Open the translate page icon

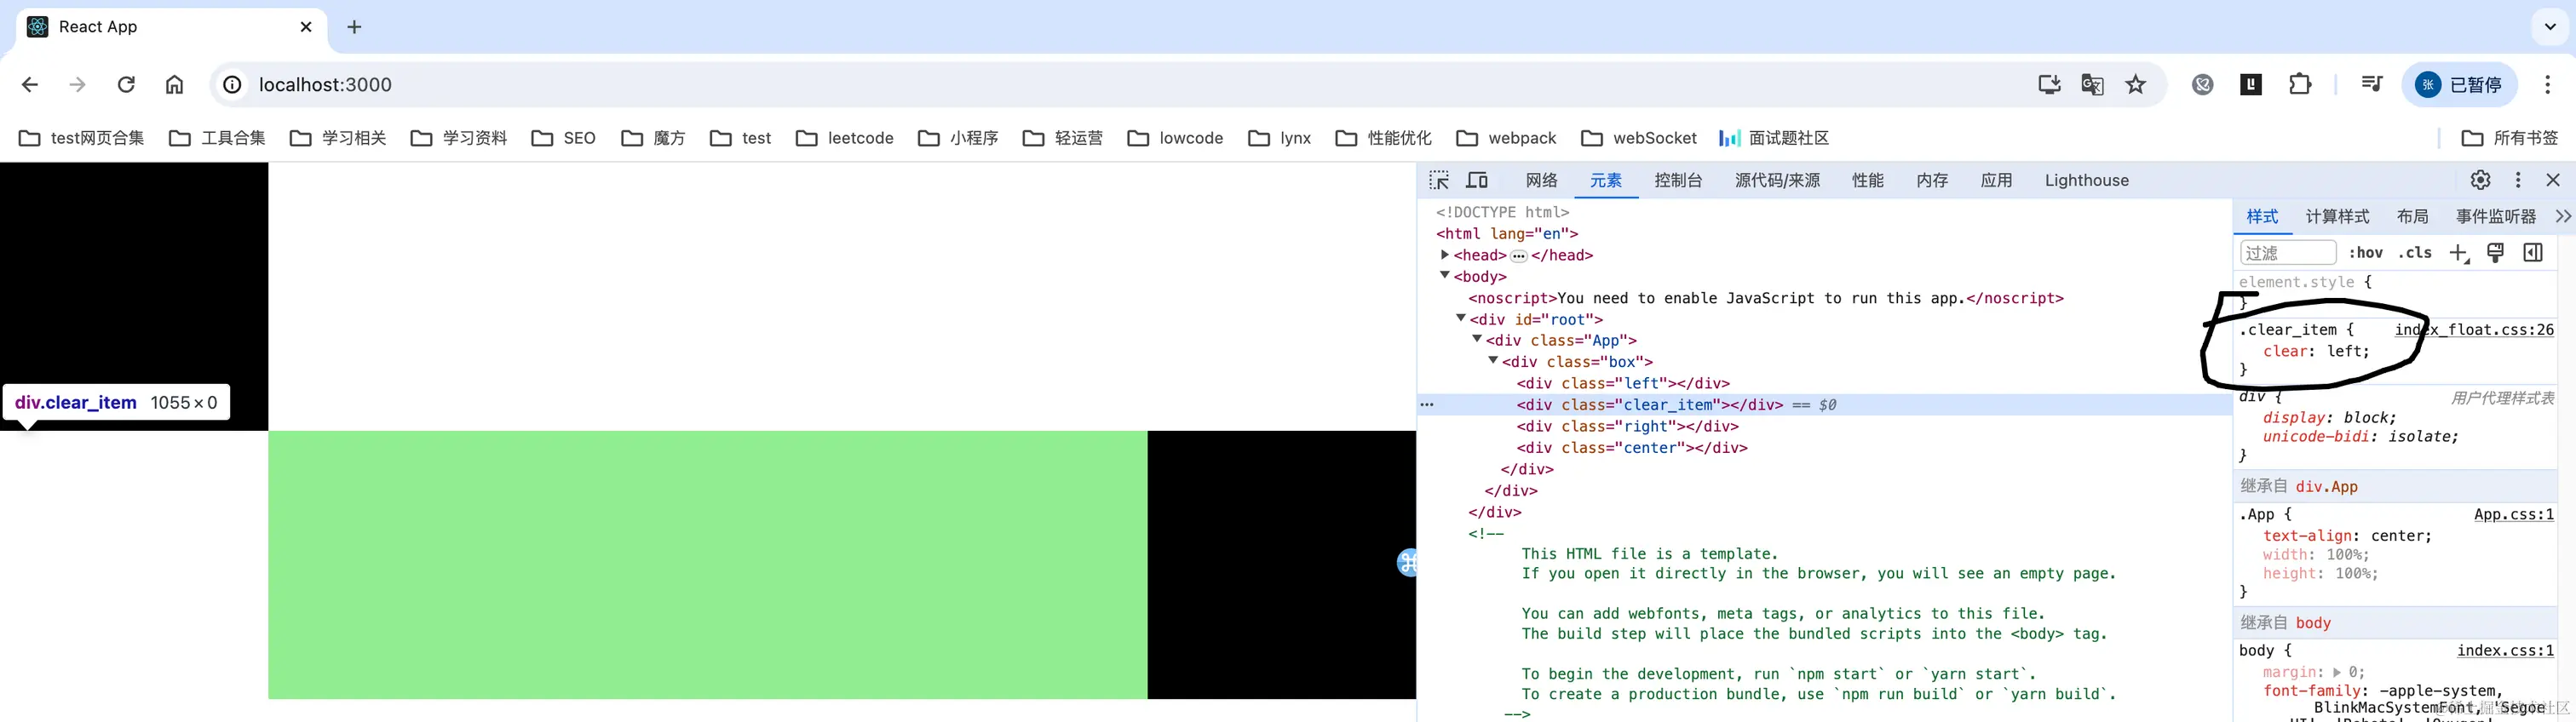[x=2092, y=85]
